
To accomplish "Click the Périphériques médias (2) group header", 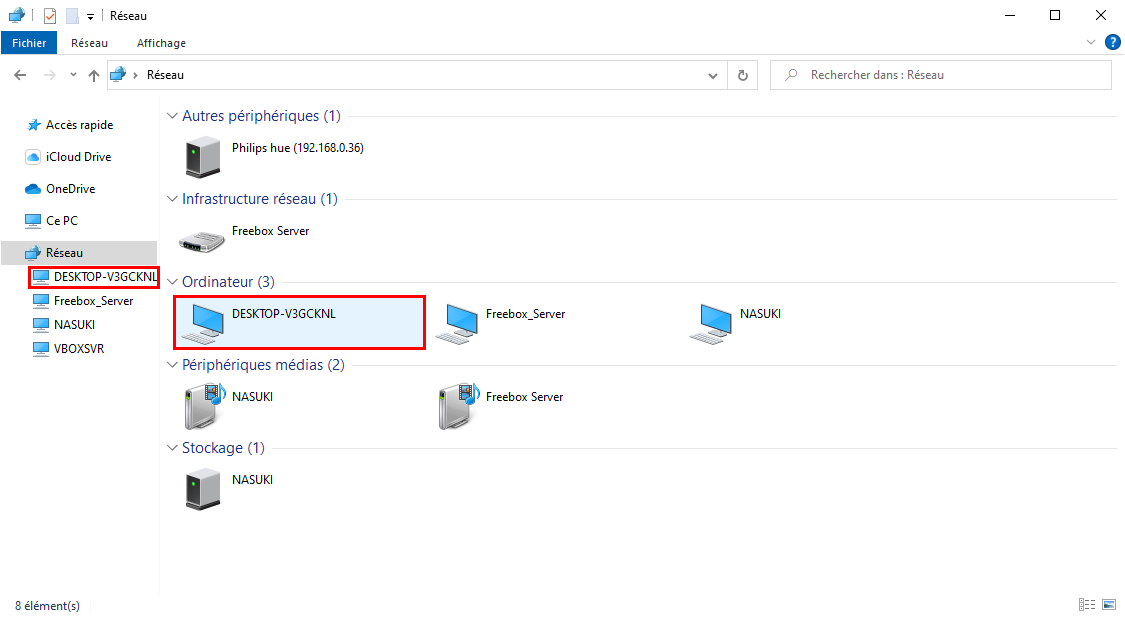I will coord(263,365).
